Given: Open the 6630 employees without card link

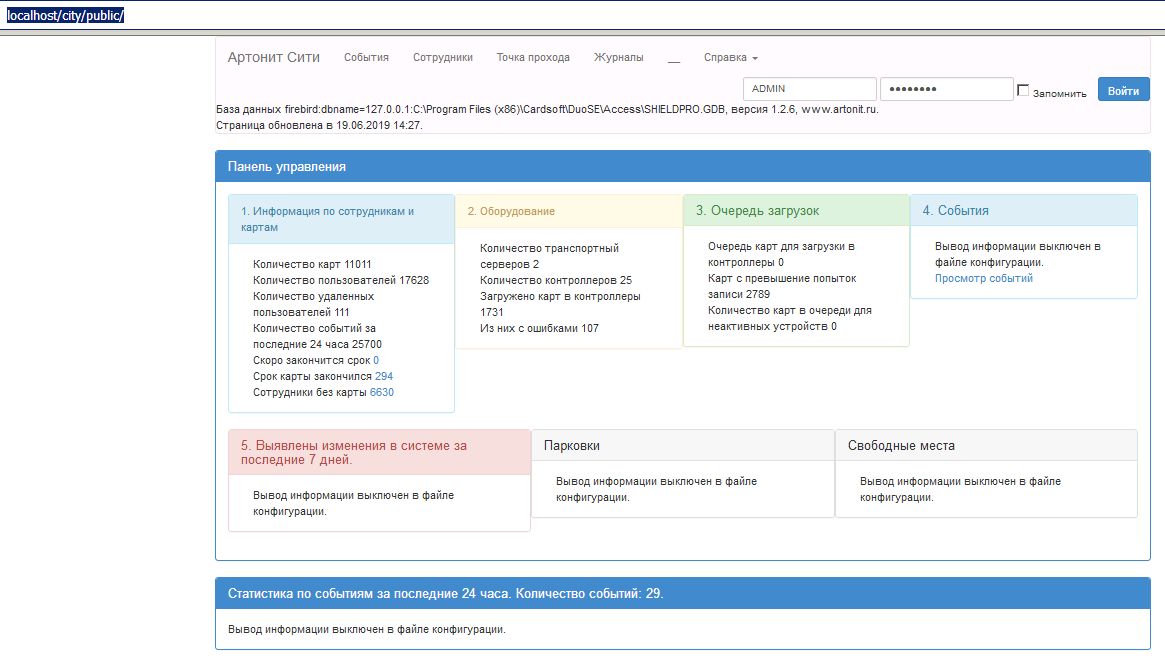Looking at the screenshot, I should (382, 393).
